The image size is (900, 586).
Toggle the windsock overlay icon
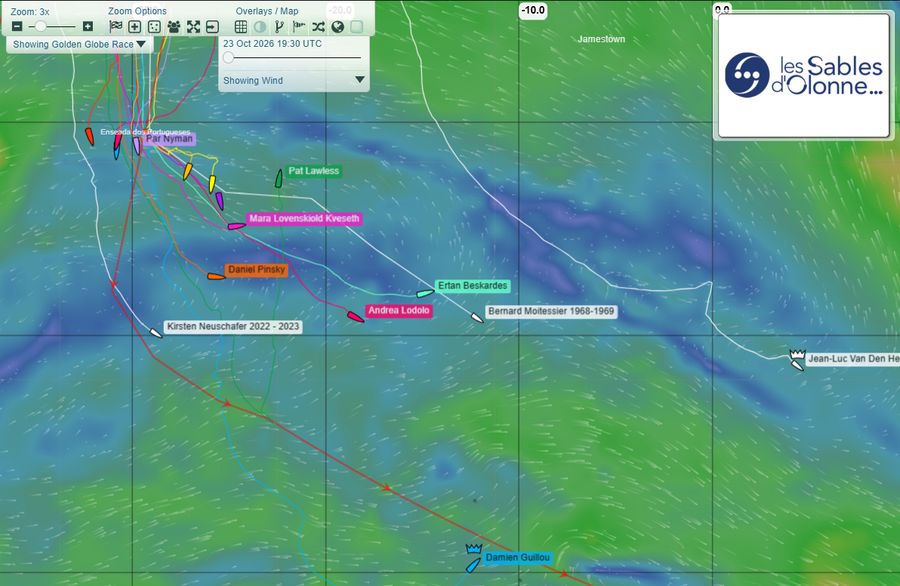(x=299, y=26)
